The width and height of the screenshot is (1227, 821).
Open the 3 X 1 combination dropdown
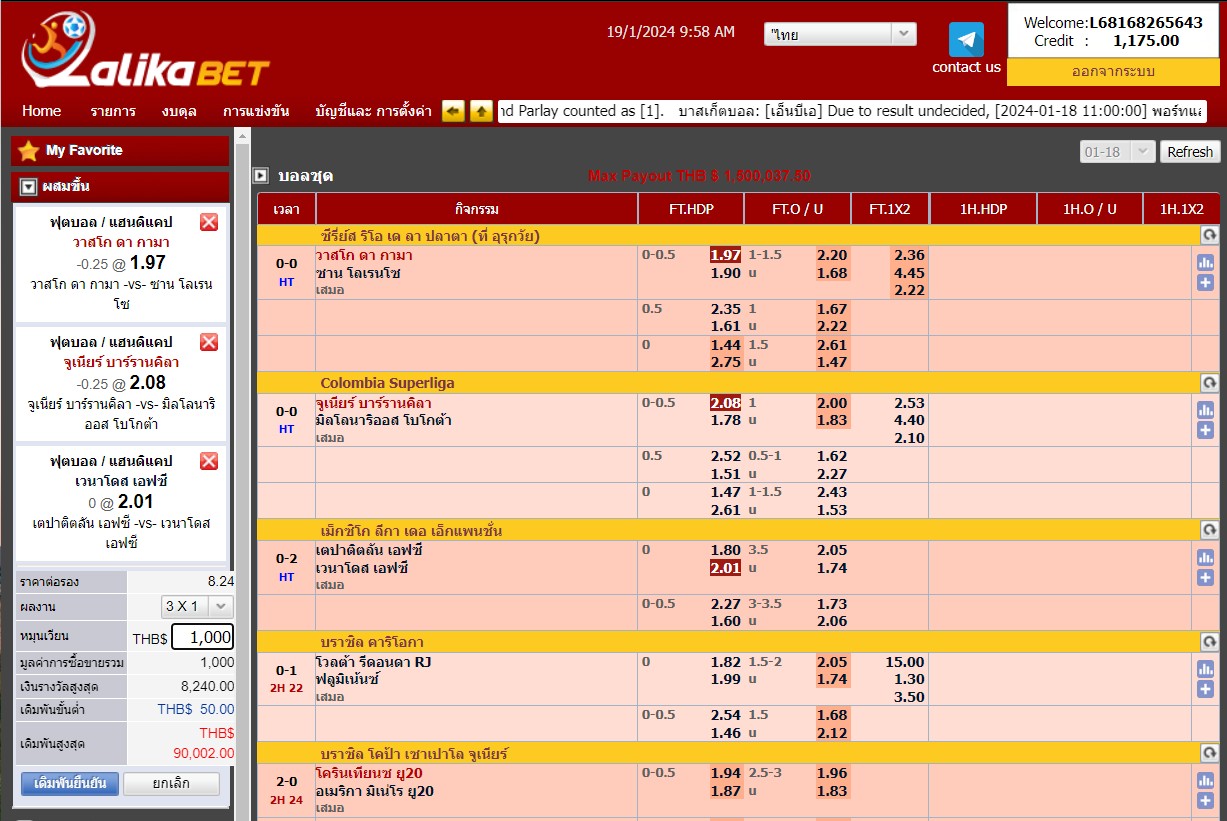(197, 606)
